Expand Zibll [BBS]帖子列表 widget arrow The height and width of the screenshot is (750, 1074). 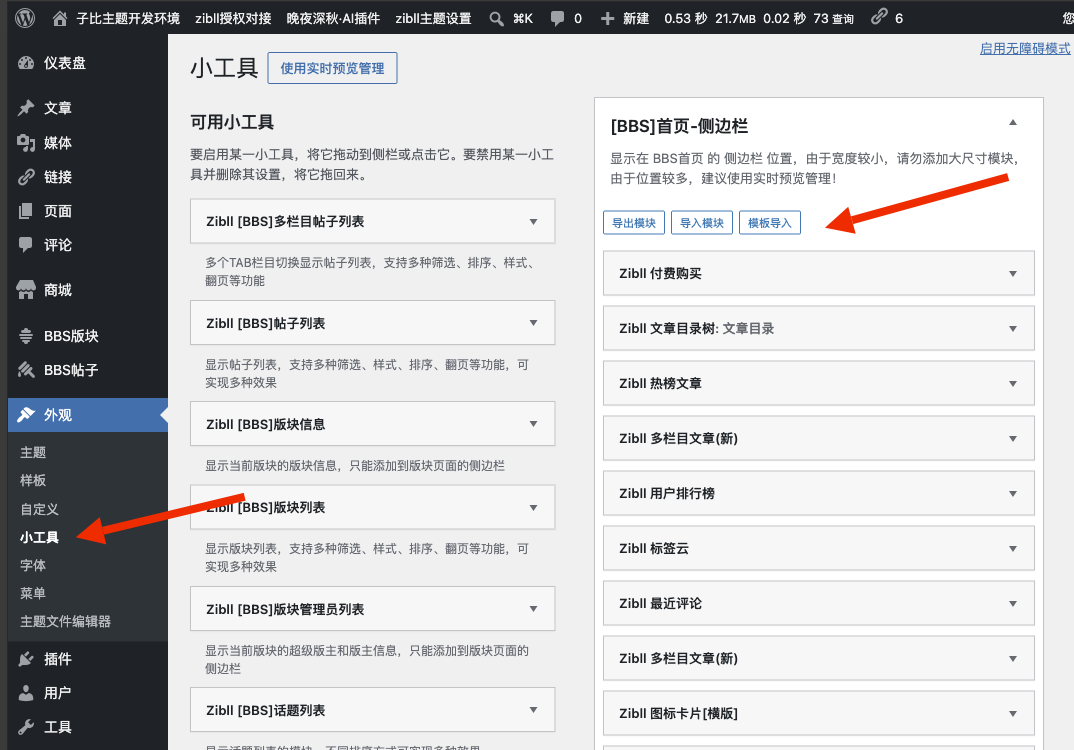[x=534, y=323]
